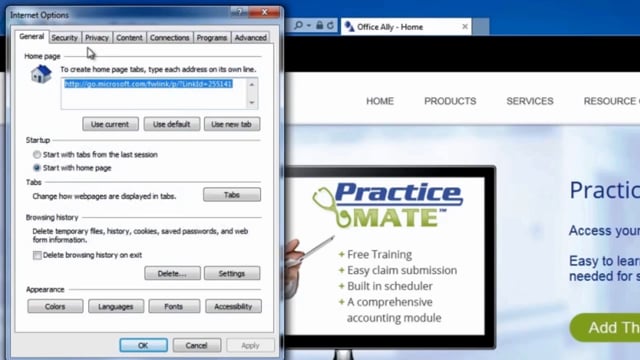Viewport: 640px width, 360px height.
Task: Open browsing history Settings button
Action: tap(232, 273)
